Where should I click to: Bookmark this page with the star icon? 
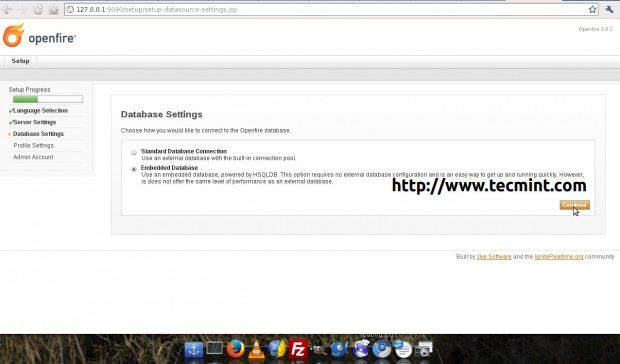pyautogui.click(x=592, y=9)
